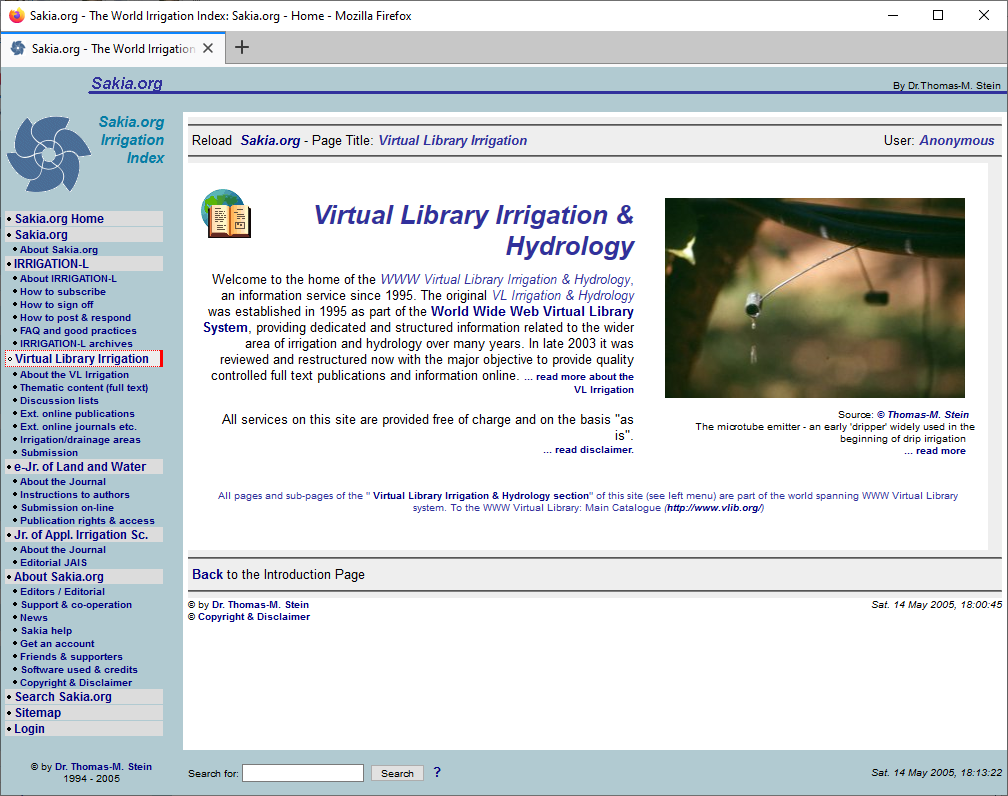Open the 'Editors / Editorial' link

[x=62, y=592]
